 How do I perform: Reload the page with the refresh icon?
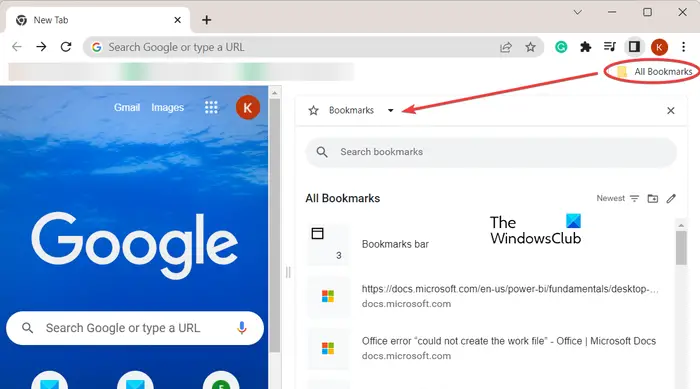[x=66, y=47]
